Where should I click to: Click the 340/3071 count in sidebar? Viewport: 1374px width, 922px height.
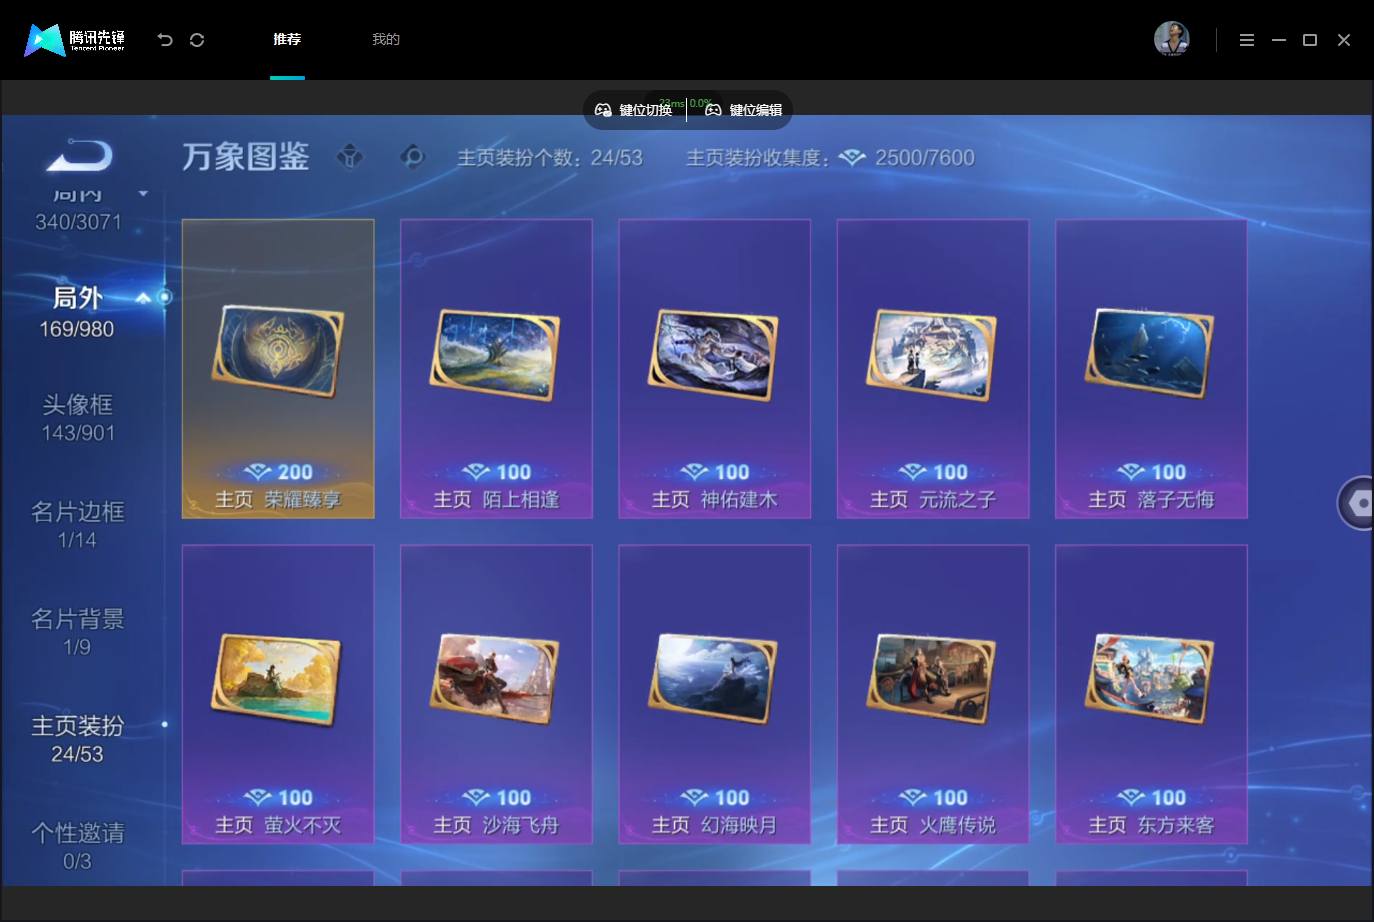coord(78,222)
